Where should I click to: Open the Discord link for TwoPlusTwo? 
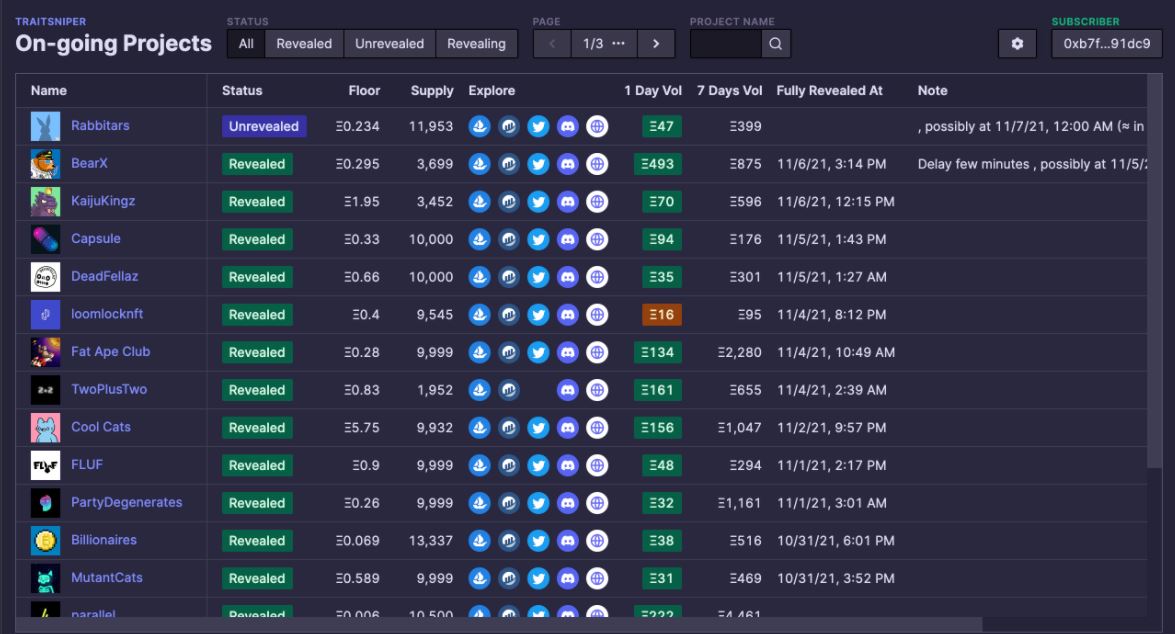click(568, 390)
